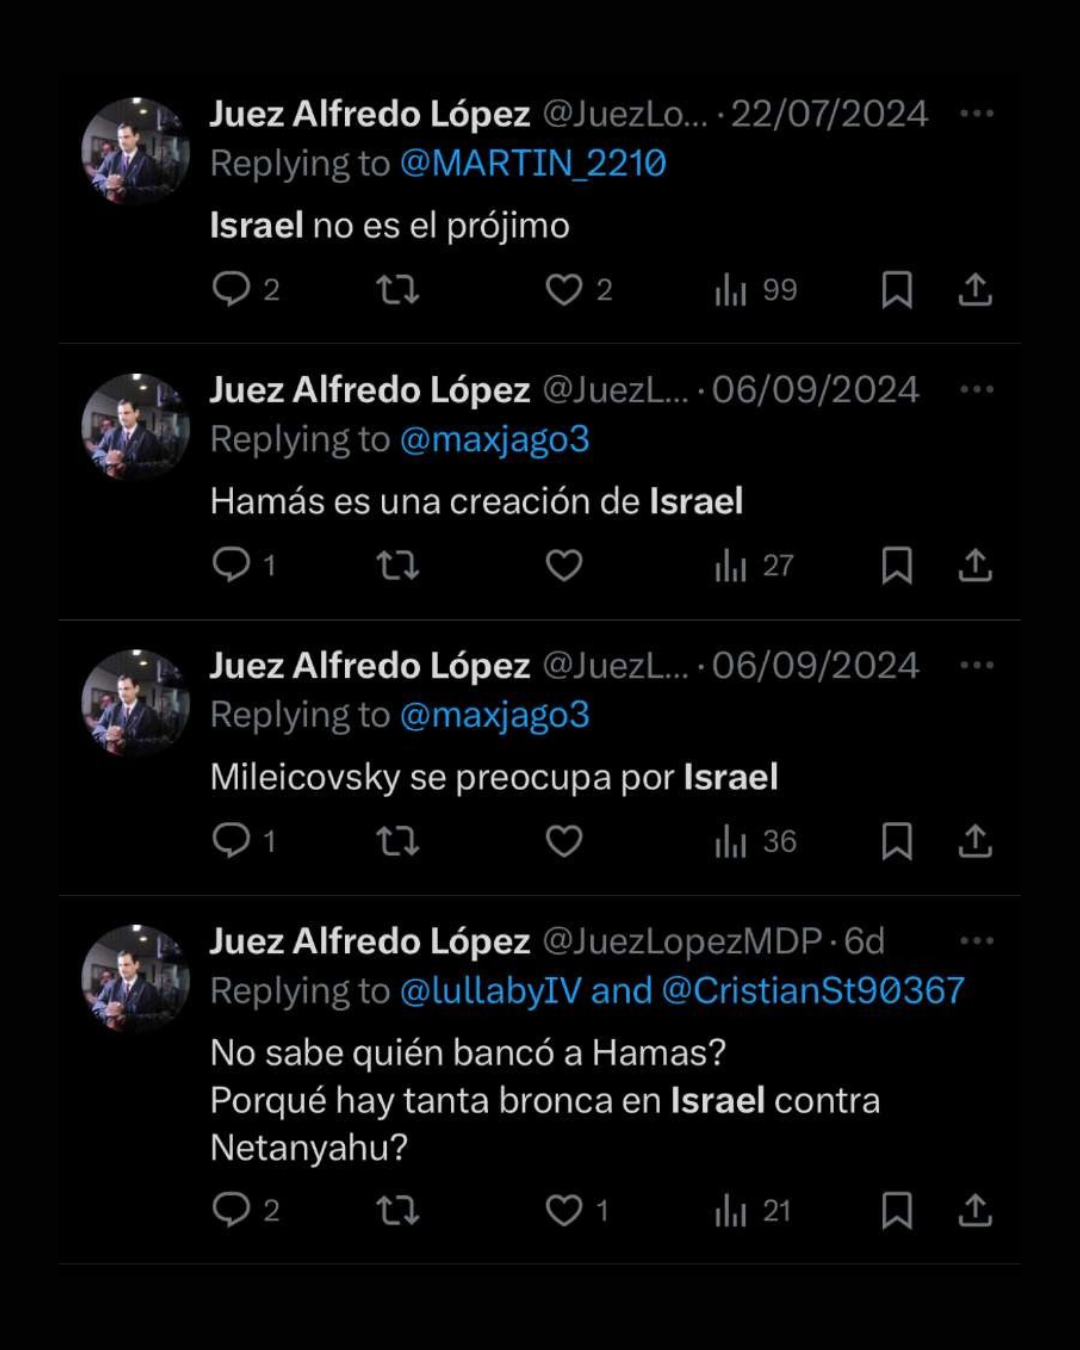The width and height of the screenshot is (1080, 1350).
Task: Share the "Hamás es una creación" tweet
Action: click(x=975, y=565)
